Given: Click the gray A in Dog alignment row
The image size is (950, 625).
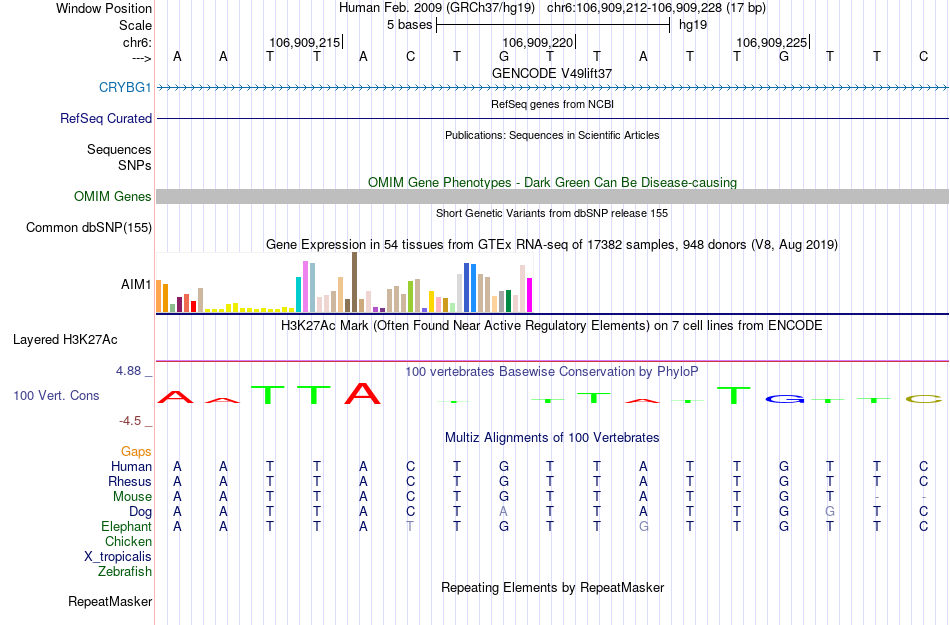Looking at the screenshot, I should pos(503,512).
